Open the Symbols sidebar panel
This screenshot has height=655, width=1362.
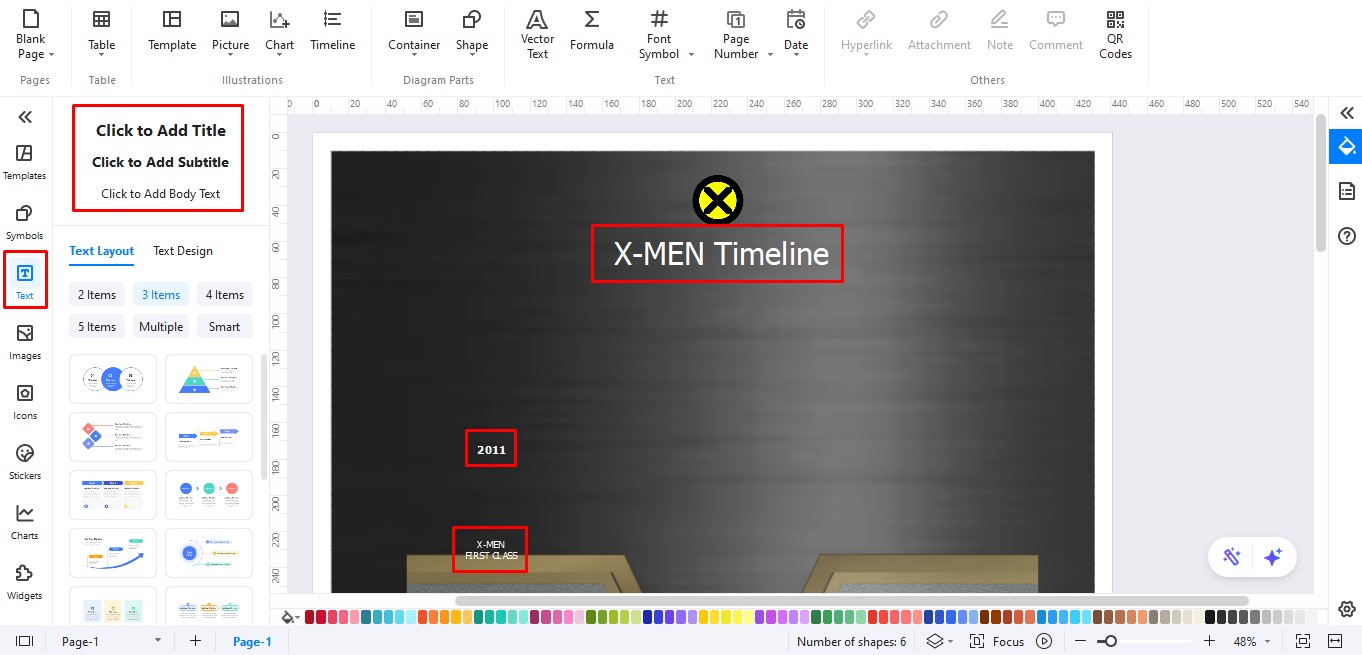[x=25, y=222]
